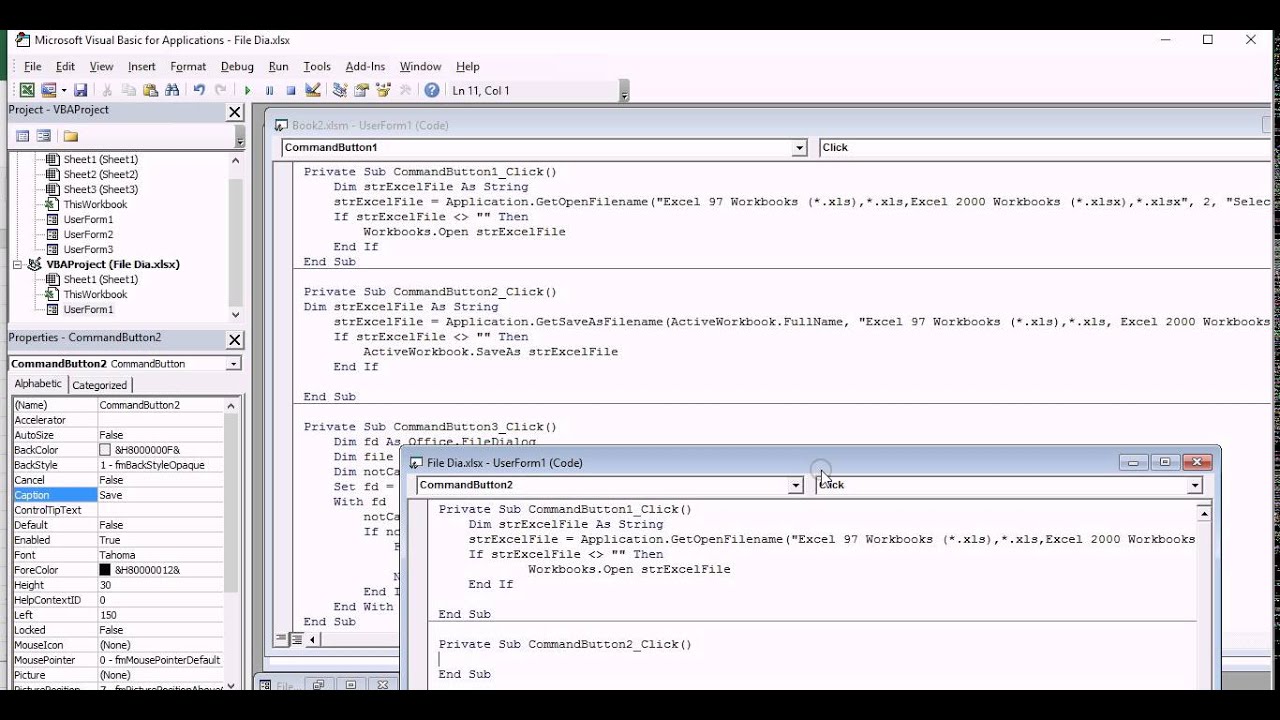
Task: Open the Tools menu
Action: 317,66
